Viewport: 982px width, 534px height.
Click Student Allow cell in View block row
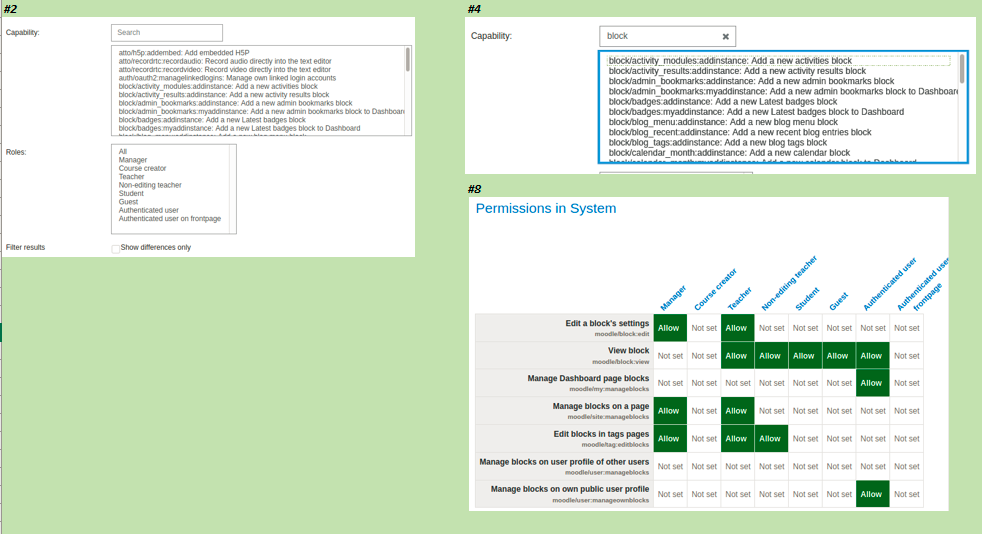click(805, 356)
